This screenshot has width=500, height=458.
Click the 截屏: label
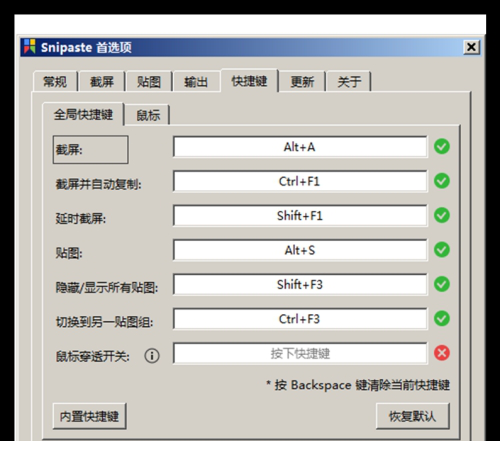pyautogui.click(x=69, y=150)
